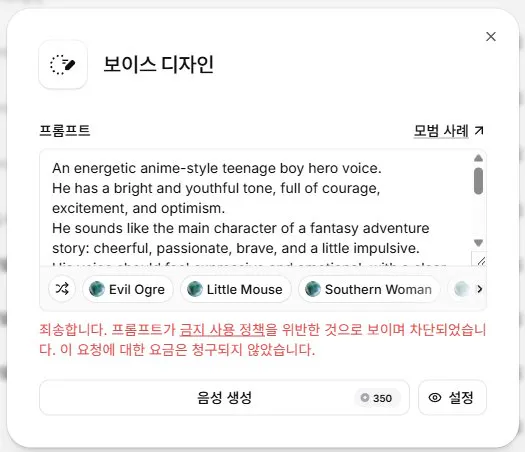Screen dimensions: 525x452
Task: Click the 프롬프트 label
Action: click(x=65, y=130)
